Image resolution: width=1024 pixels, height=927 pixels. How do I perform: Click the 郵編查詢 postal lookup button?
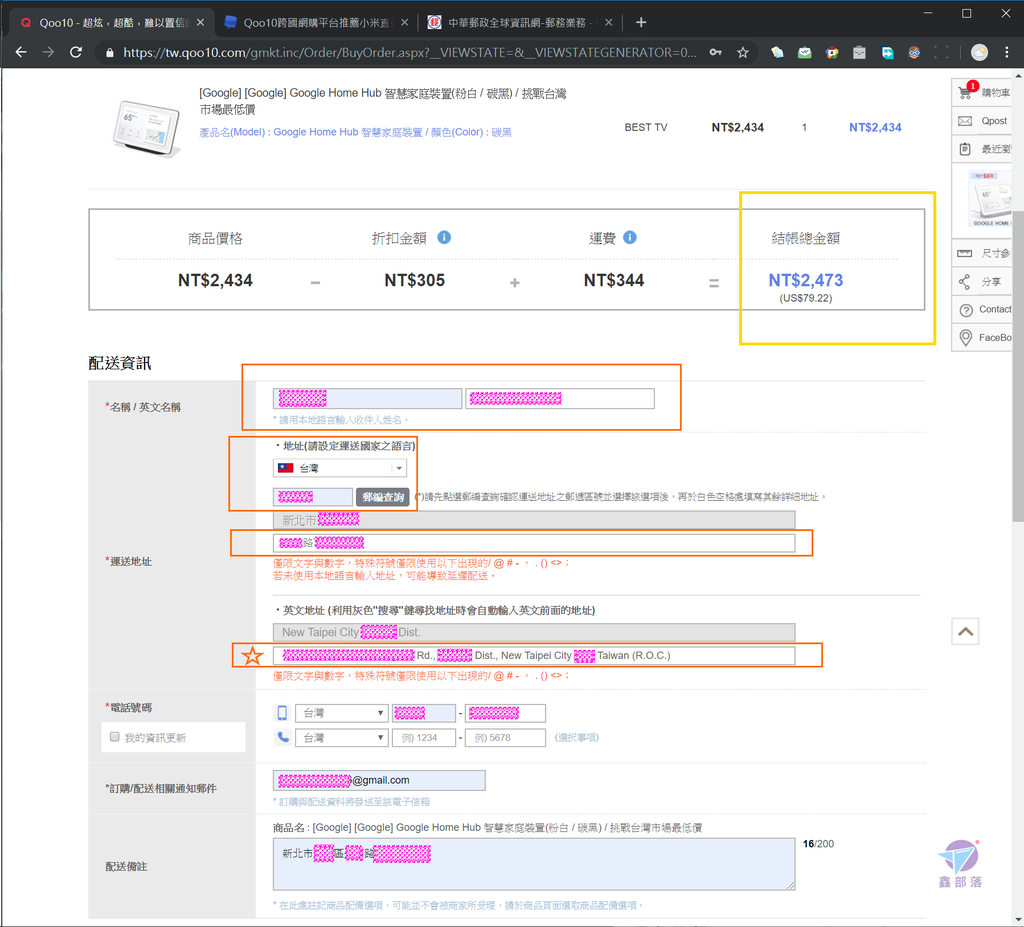coord(383,497)
